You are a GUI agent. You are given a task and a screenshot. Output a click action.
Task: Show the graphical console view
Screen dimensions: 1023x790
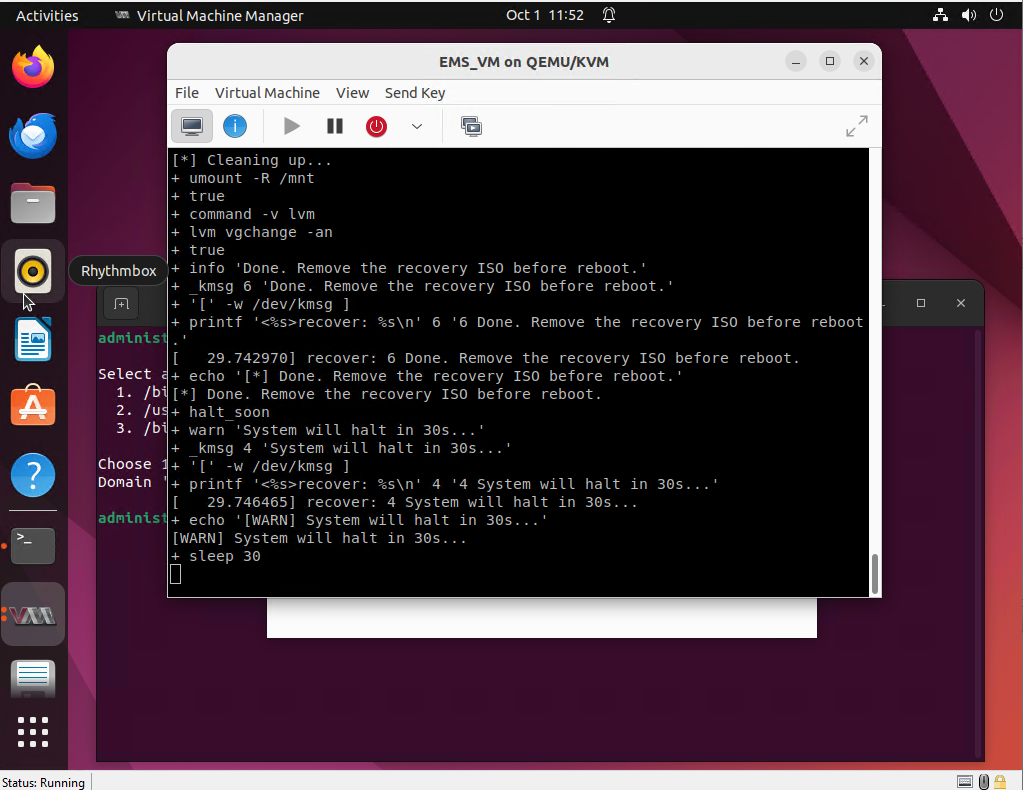click(x=192, y=126)
